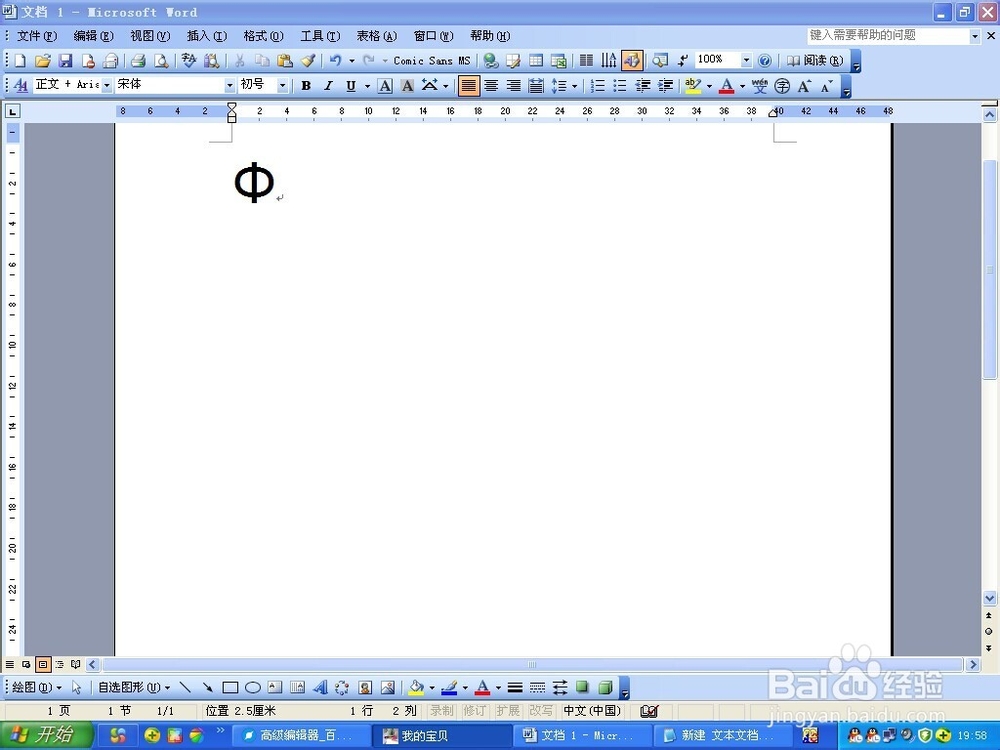Apply fill color paint bucket
Image resolution: width=1000 pixels, height=750 pixels.
[x=416, y=687]
